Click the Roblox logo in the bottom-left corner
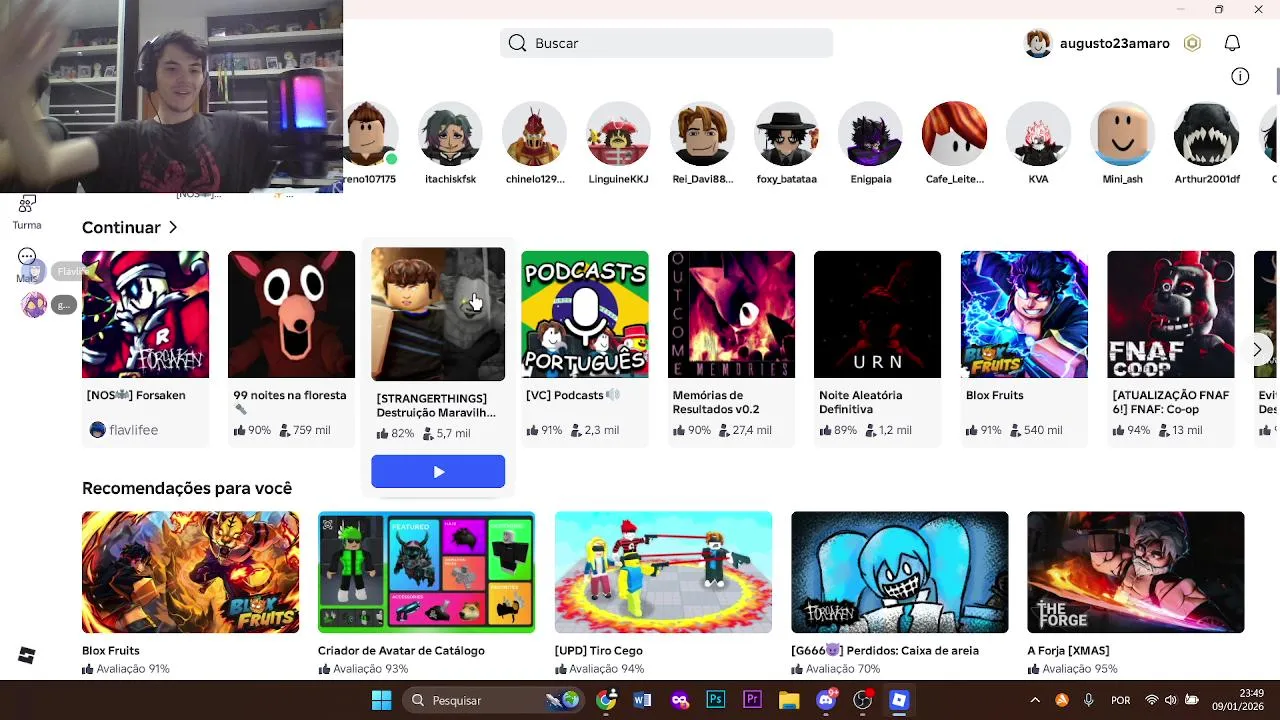This screenshot has height=720, width=1280. [27, 655]
